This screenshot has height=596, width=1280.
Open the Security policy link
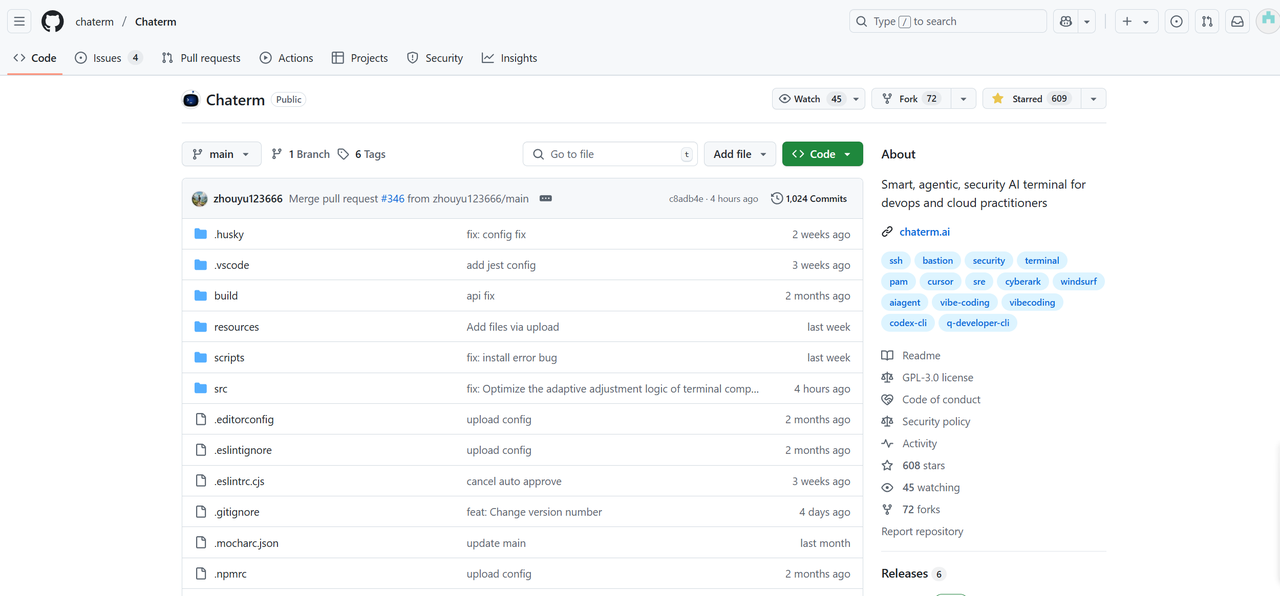tap(936, 422)
